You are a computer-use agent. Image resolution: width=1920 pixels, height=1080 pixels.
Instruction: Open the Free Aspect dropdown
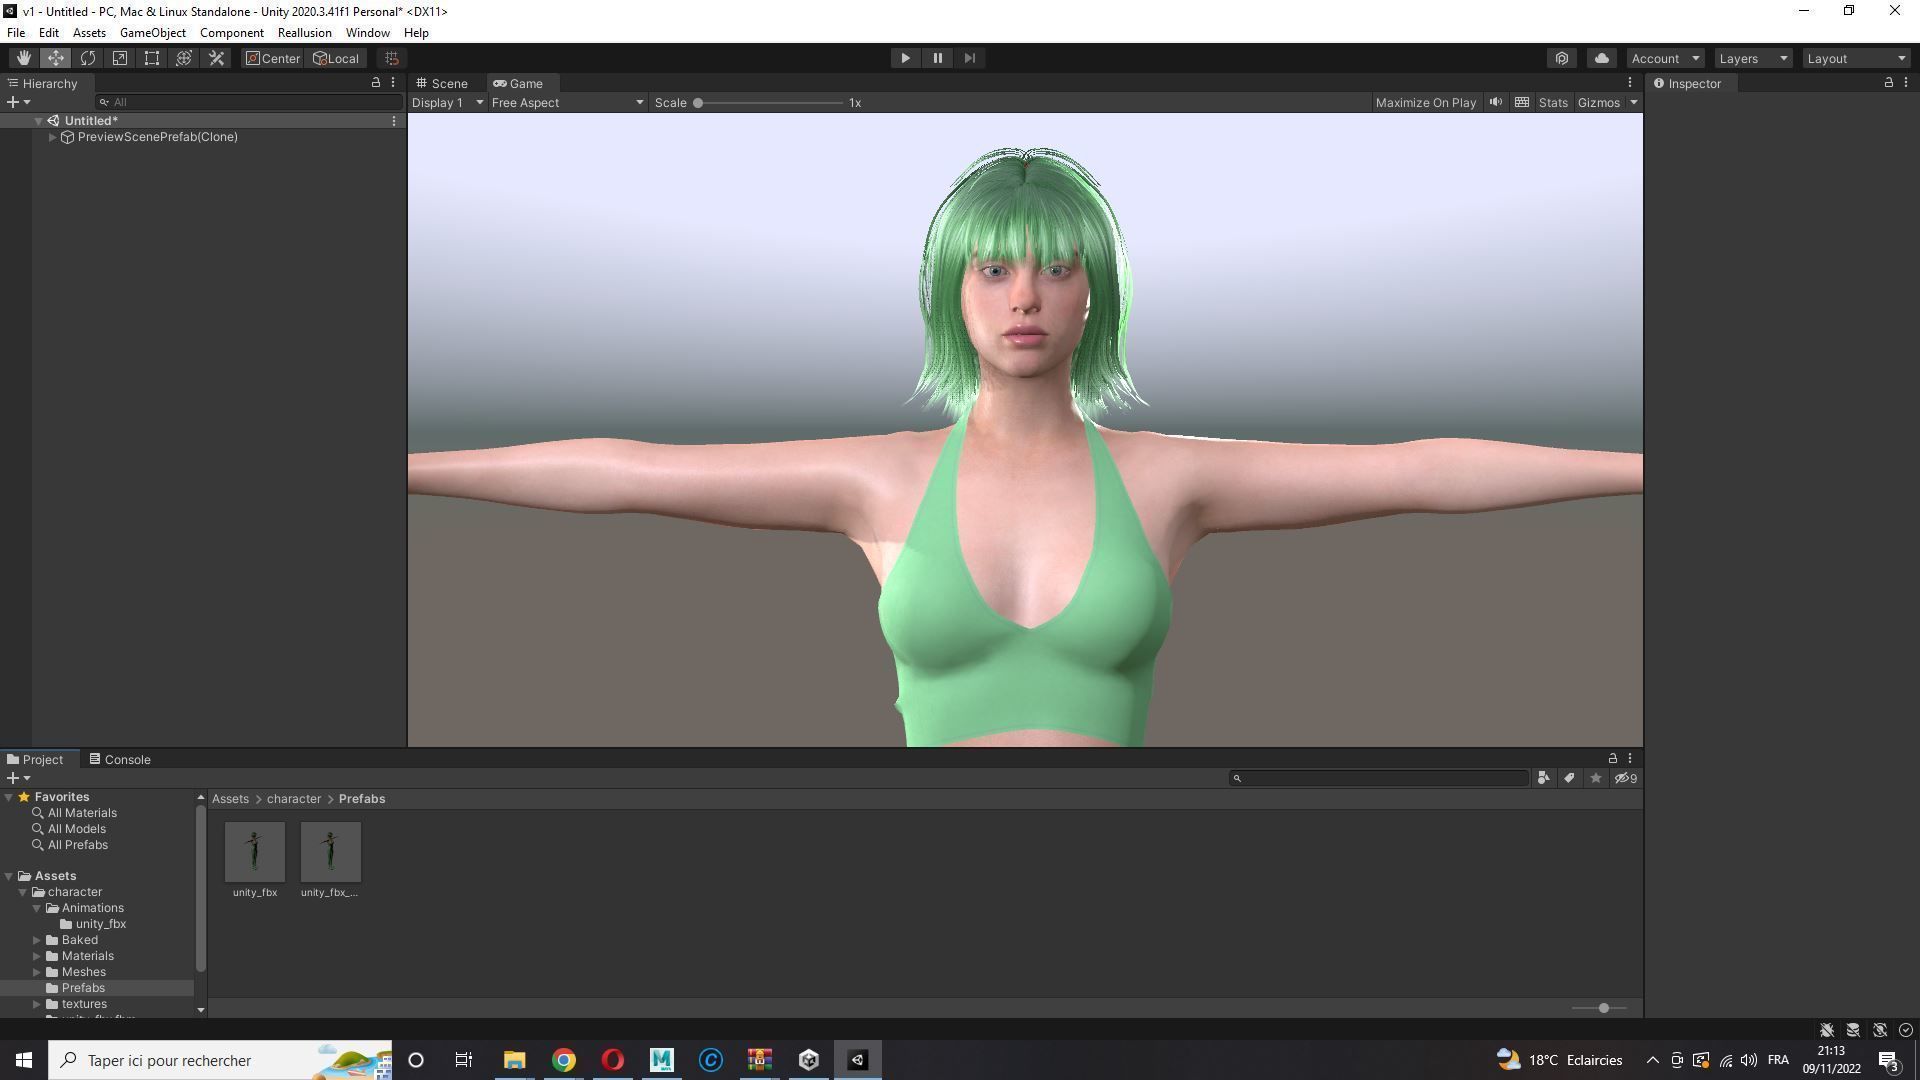point(566,102)
